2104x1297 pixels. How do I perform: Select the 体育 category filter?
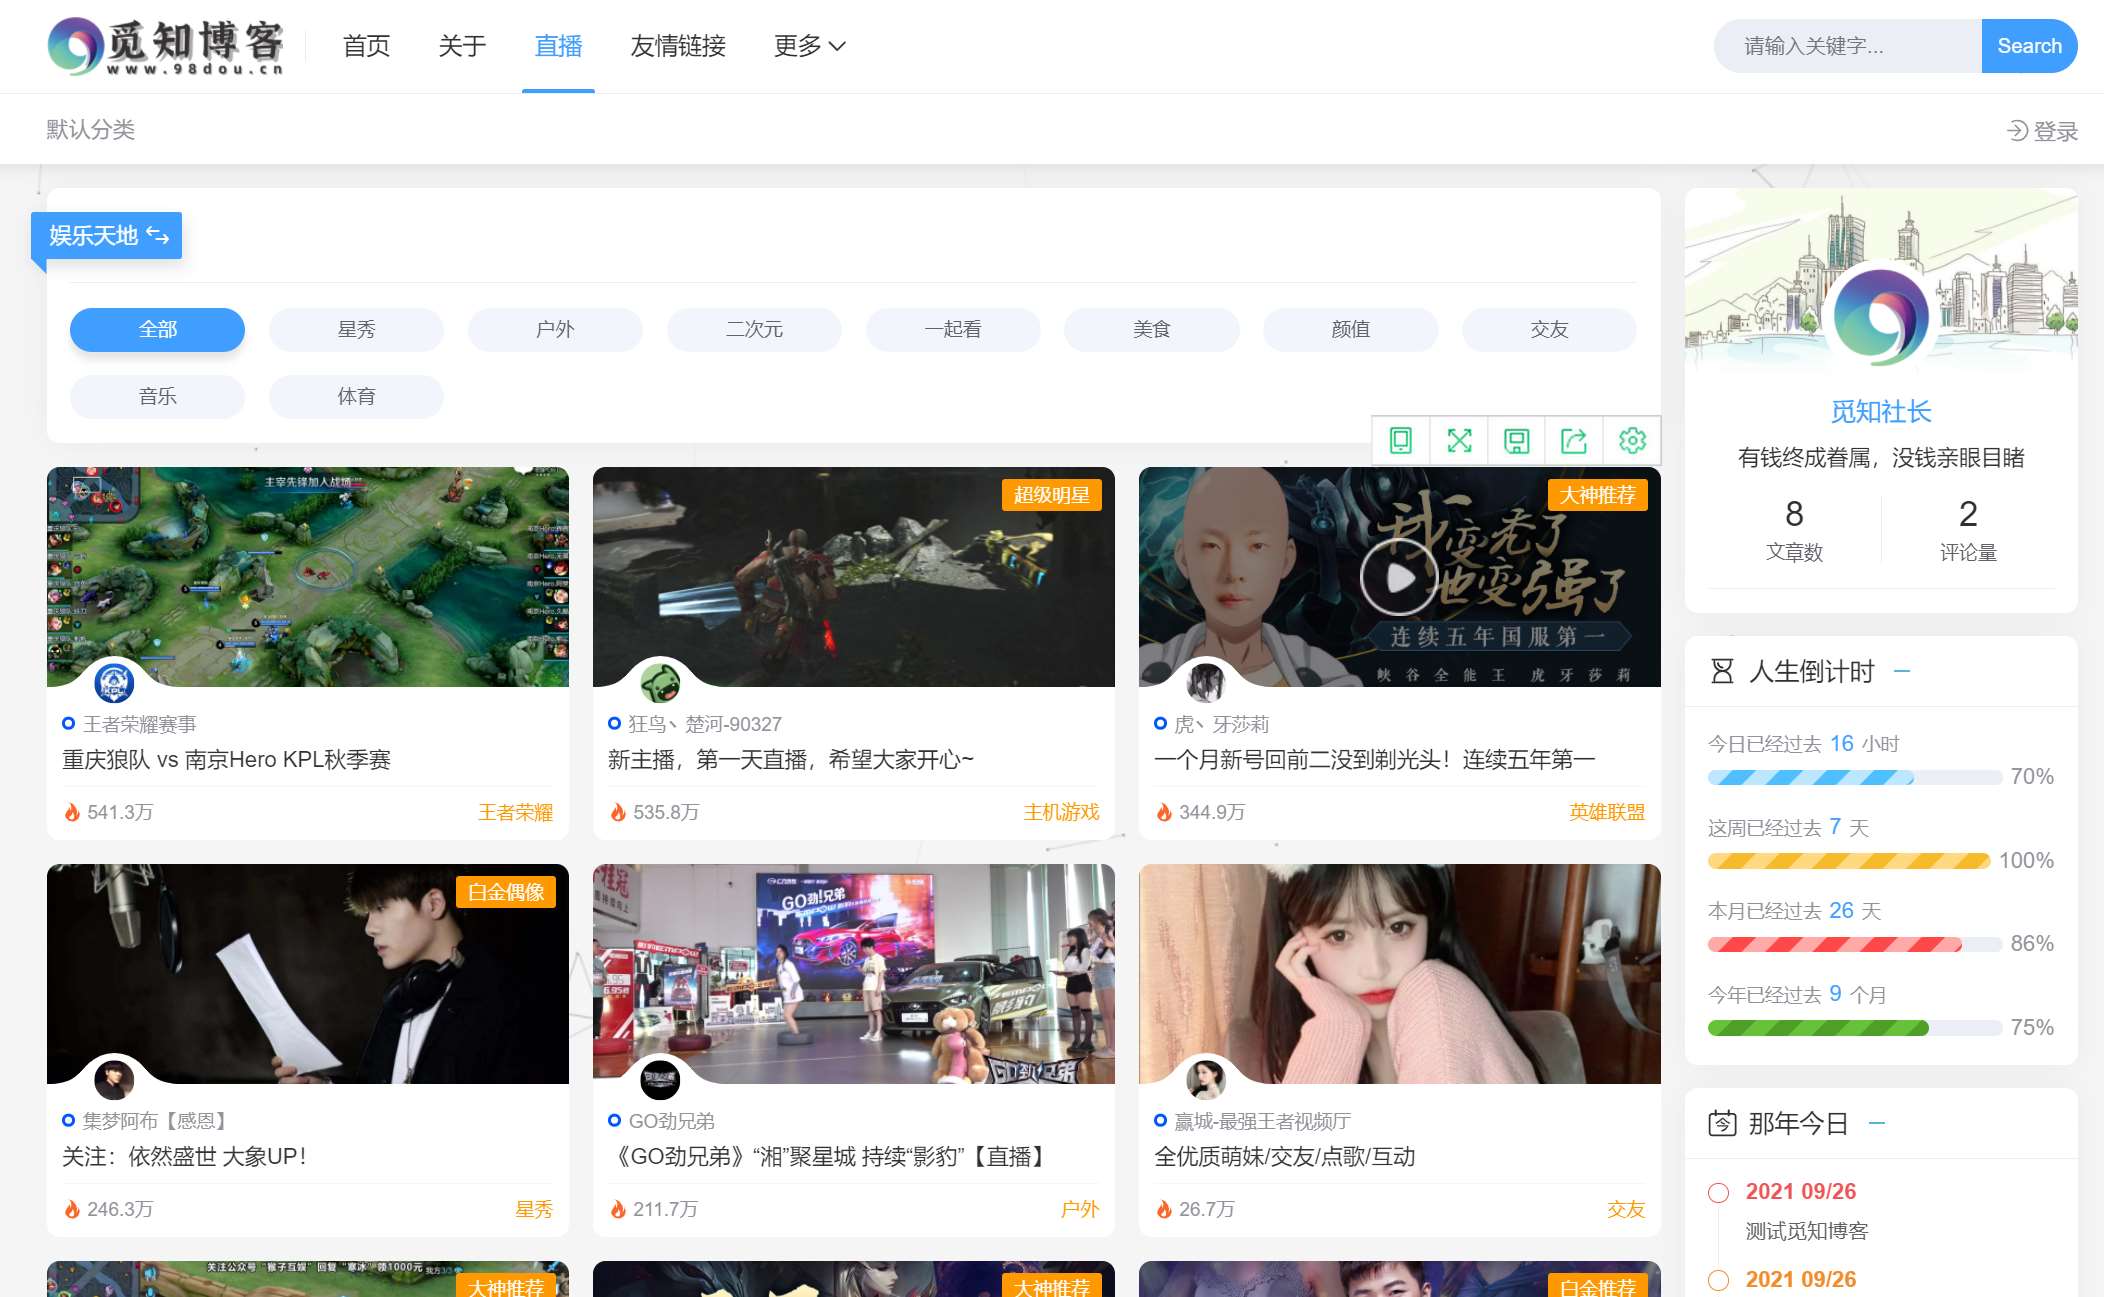pyautogui.click(x=356, y=397)
